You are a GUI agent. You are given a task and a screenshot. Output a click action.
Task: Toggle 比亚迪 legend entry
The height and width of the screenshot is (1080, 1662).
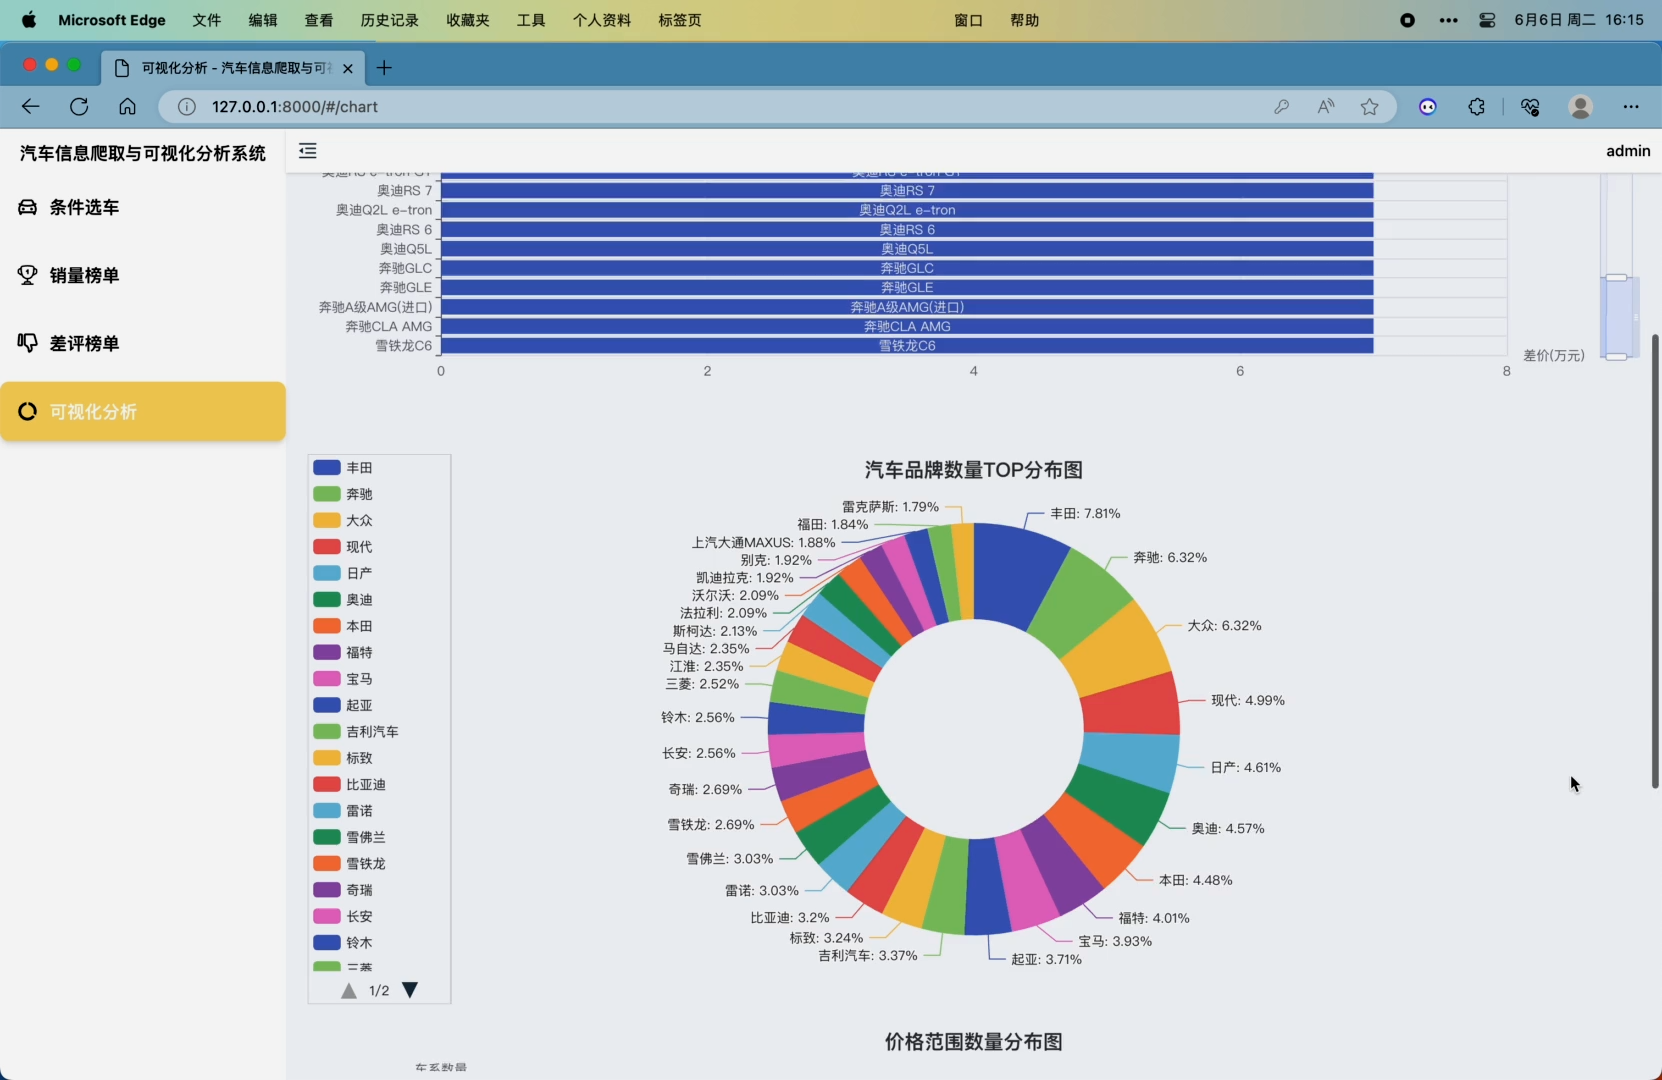tap(349, 784)
